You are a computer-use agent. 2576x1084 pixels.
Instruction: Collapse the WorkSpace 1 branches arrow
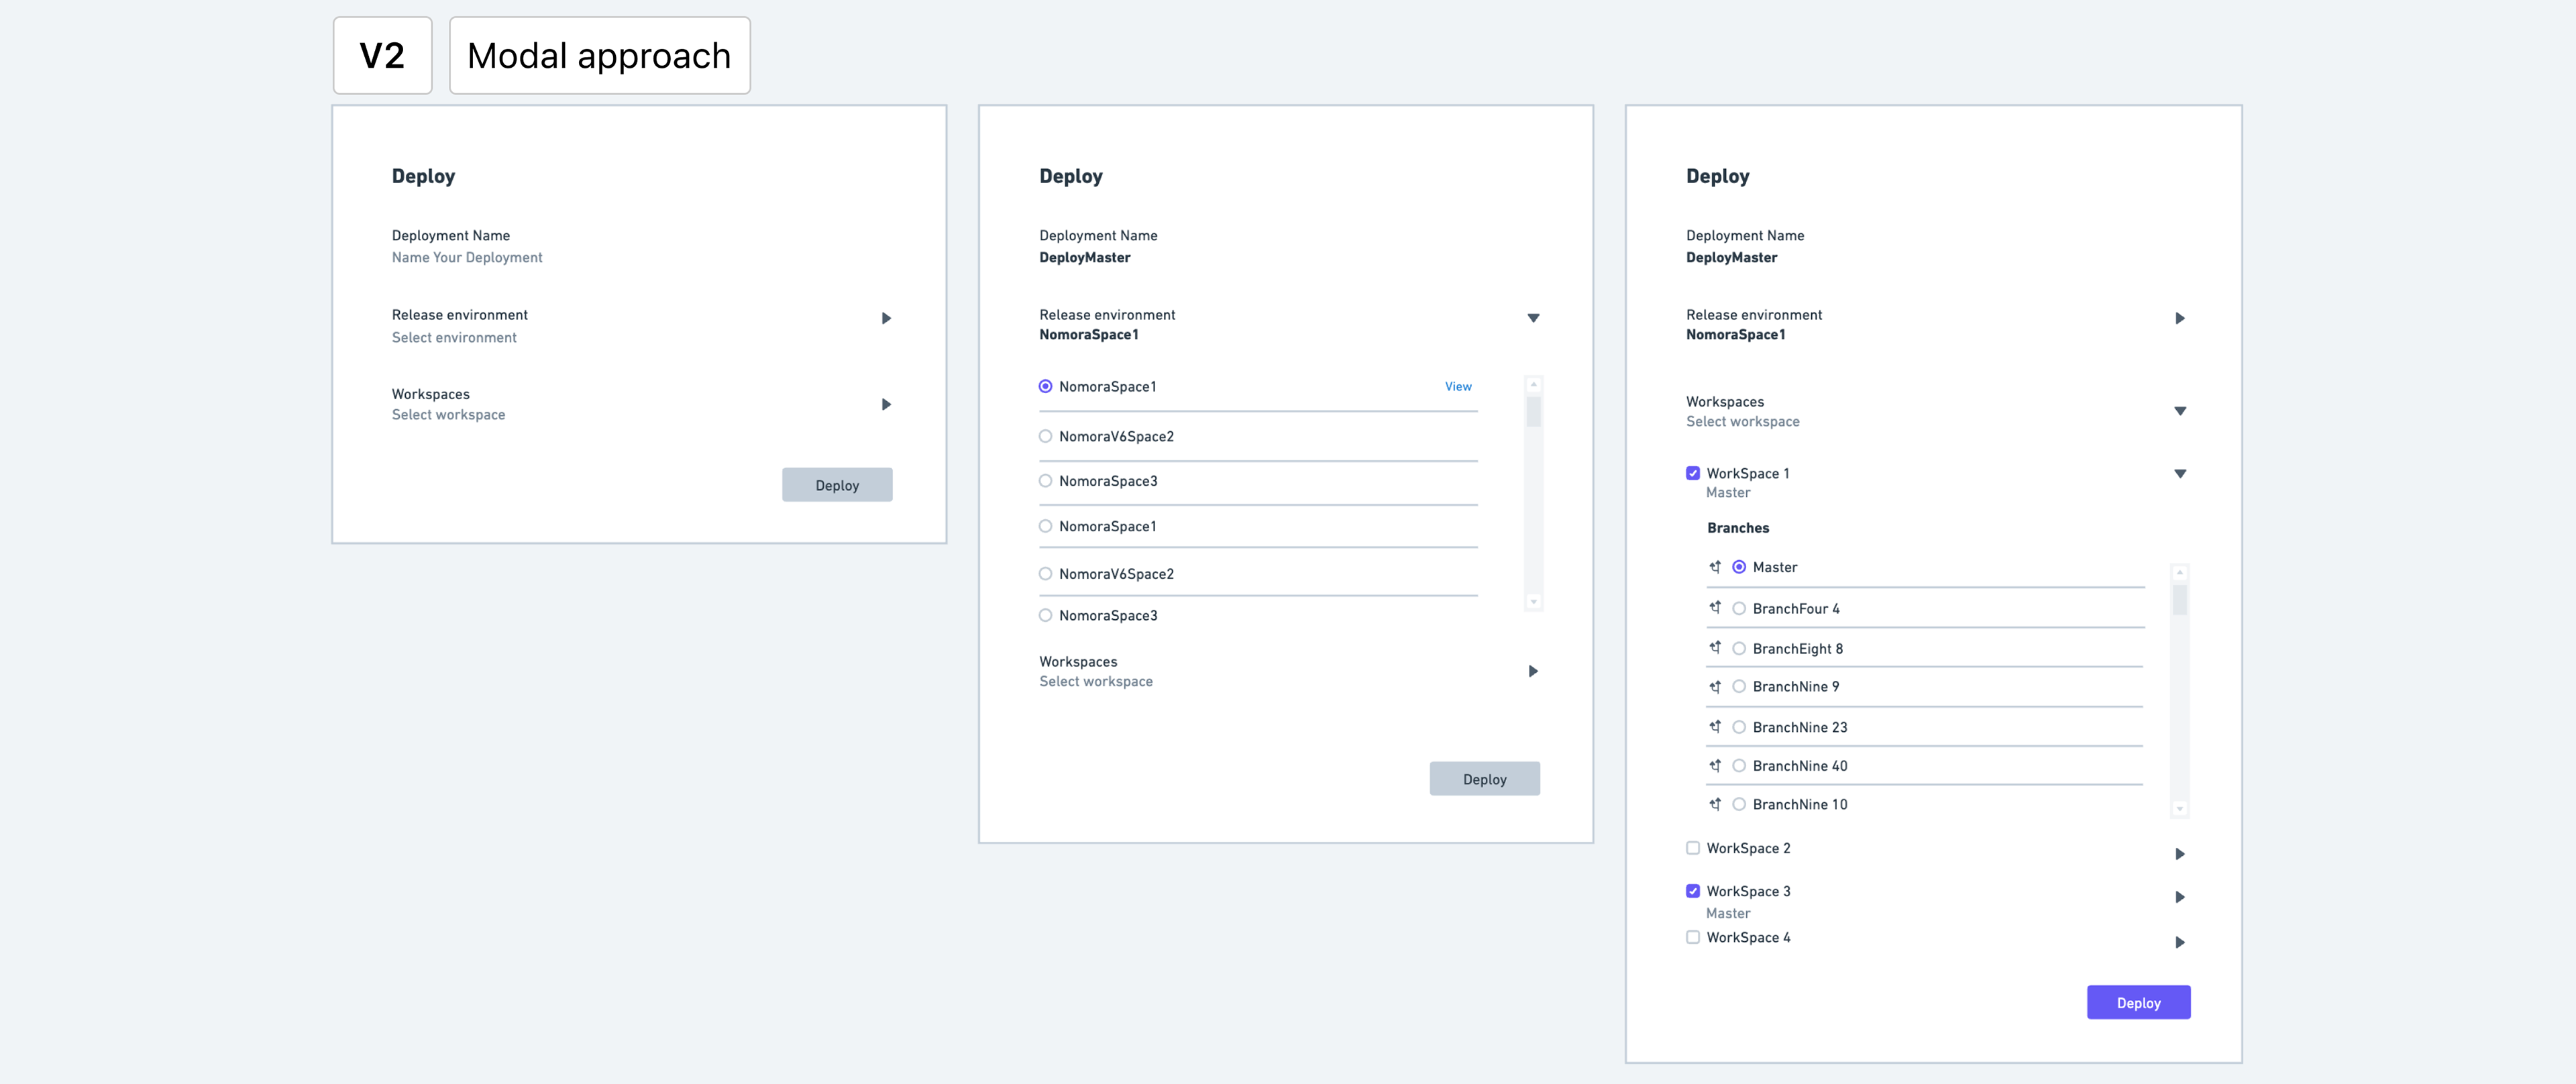tap(2180, 474)
